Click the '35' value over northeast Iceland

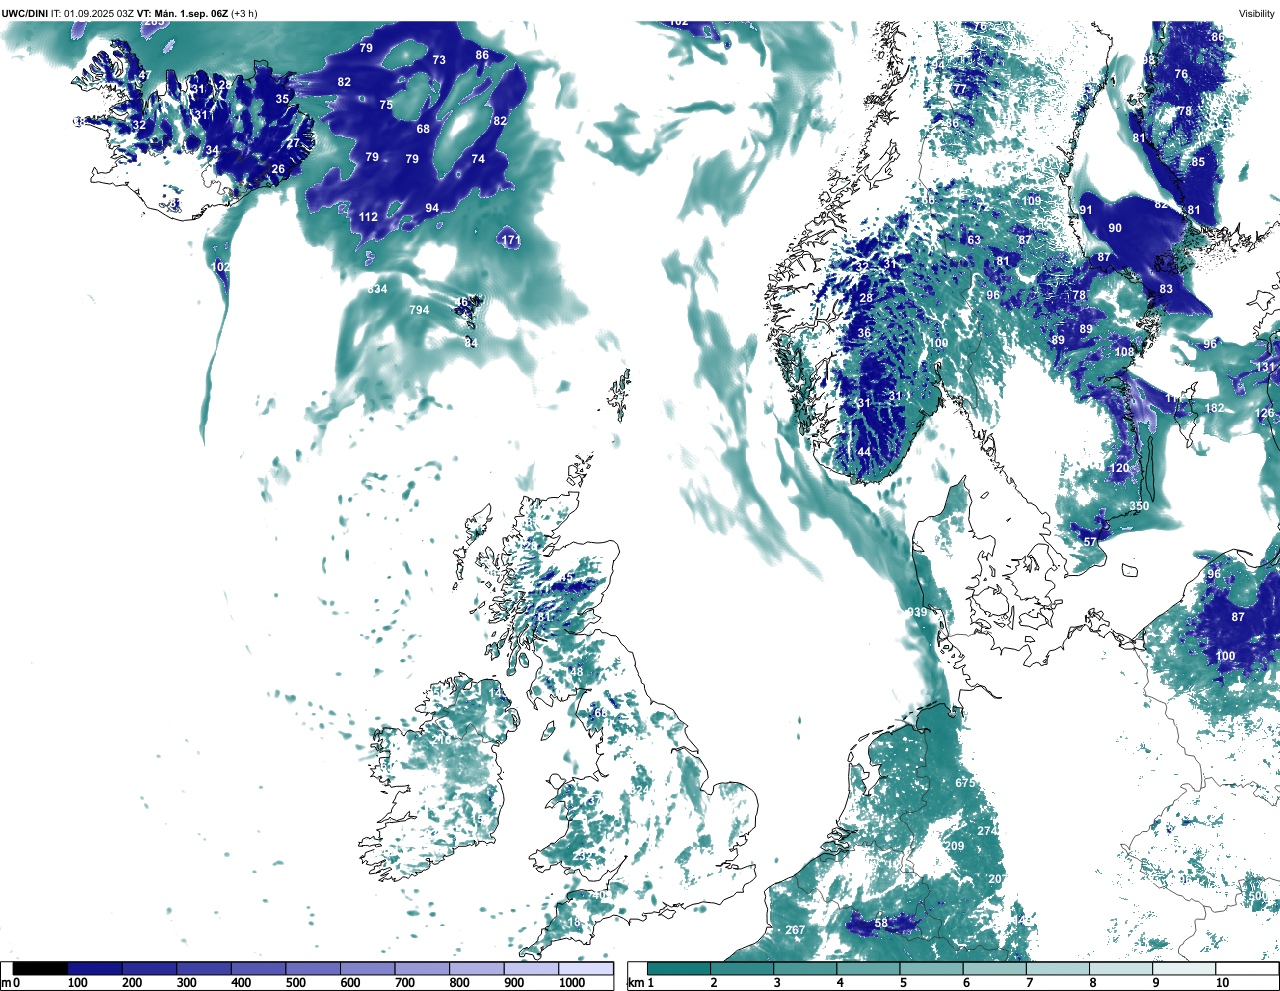pyautogui.click(x=282, y=99)
